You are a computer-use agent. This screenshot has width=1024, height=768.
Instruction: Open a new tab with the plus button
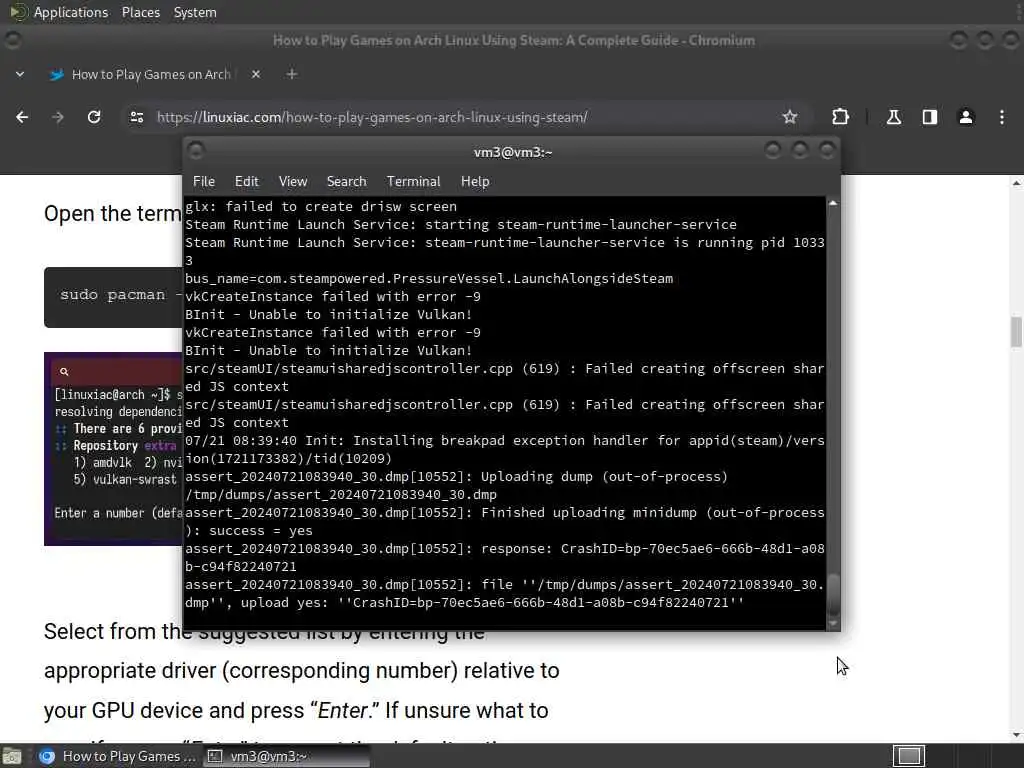tap(292, 74)
